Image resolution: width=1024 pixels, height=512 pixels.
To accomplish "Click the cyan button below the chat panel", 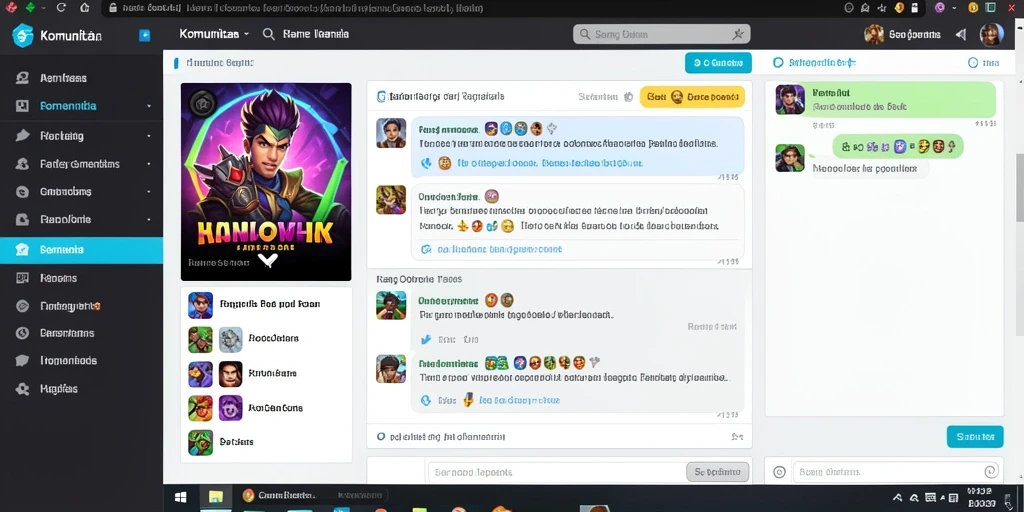I will click(x=974, y=436).
